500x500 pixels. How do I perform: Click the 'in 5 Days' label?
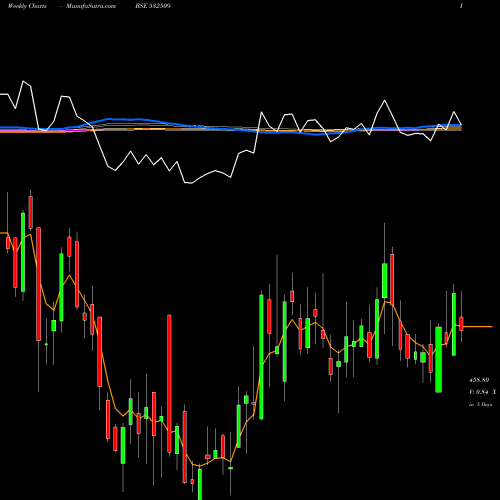[x=480, y=404]
